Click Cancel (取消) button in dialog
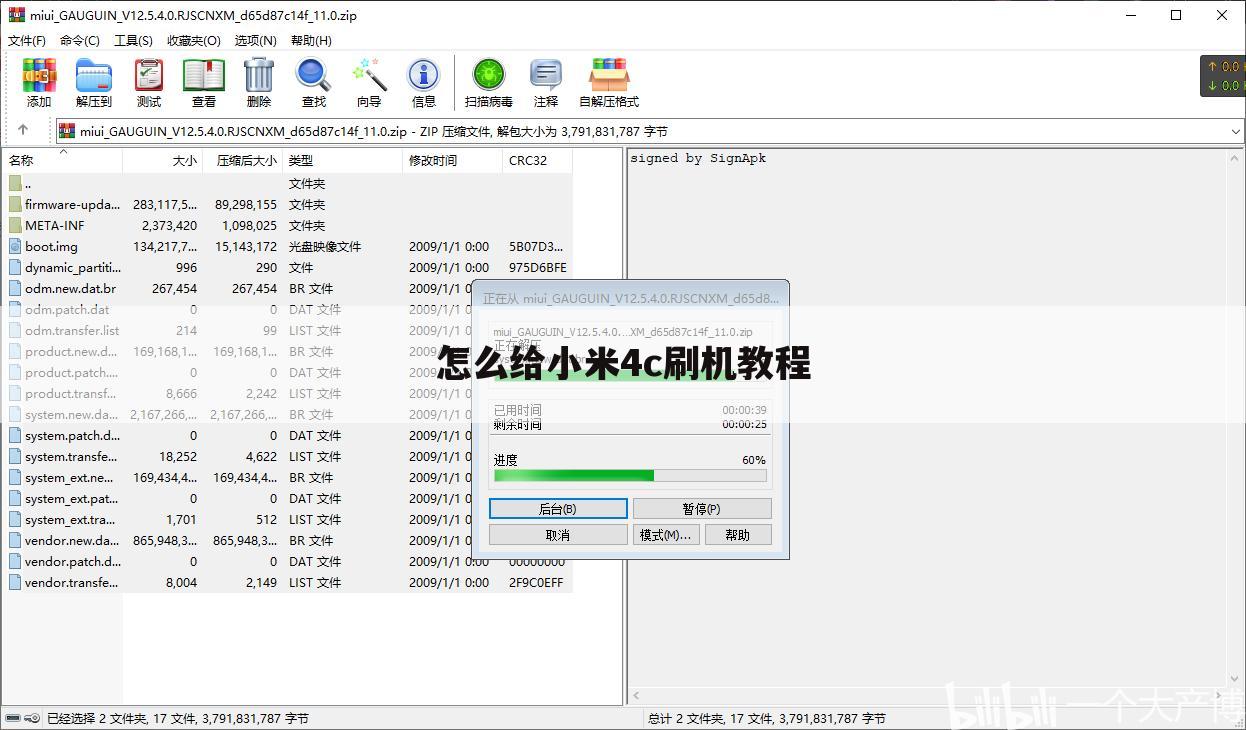Image resolution: width=1246 pixels, height=730 pixels. pos(558,535)
